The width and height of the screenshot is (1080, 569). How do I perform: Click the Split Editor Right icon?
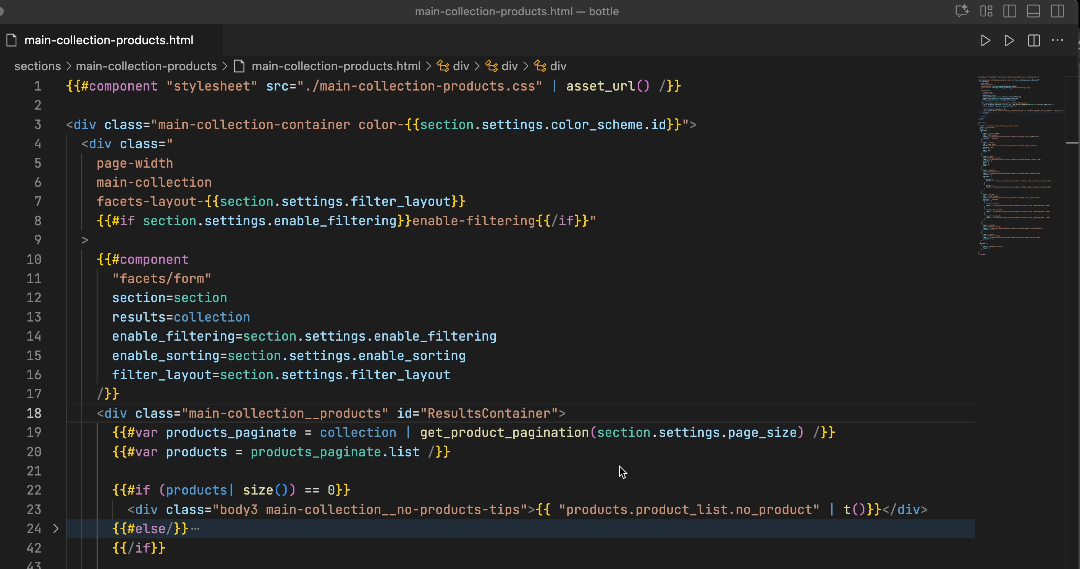point(1034,41)
